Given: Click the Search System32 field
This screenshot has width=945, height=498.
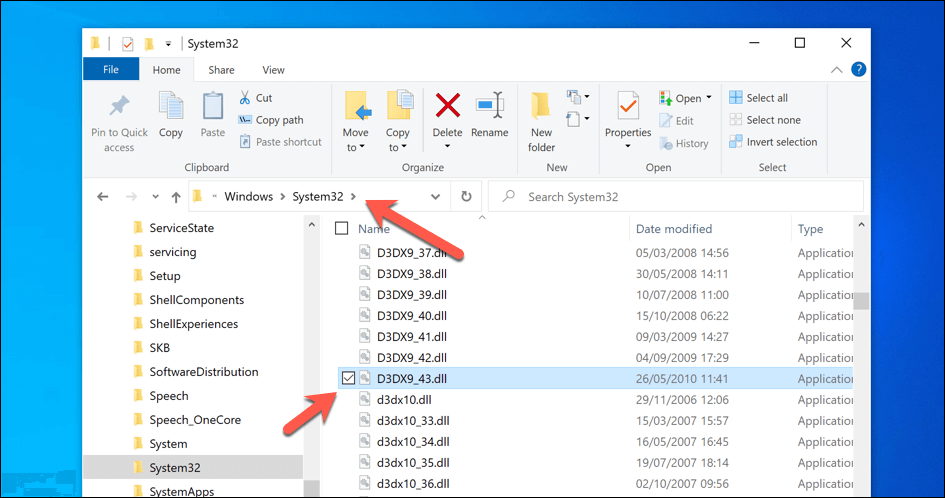Looking at the screenshot, I should [675, 197].
